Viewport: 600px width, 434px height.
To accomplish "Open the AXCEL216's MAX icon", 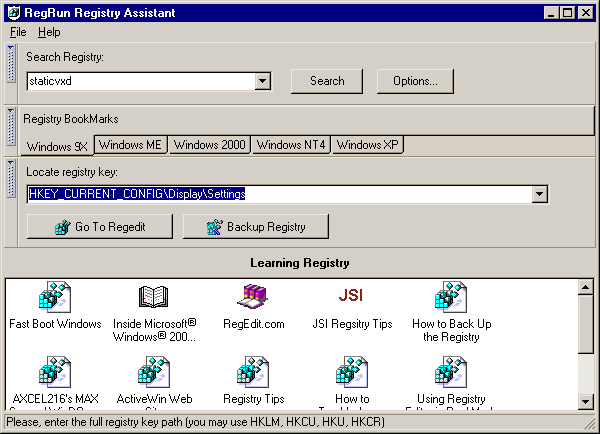I will pos(55,372).
